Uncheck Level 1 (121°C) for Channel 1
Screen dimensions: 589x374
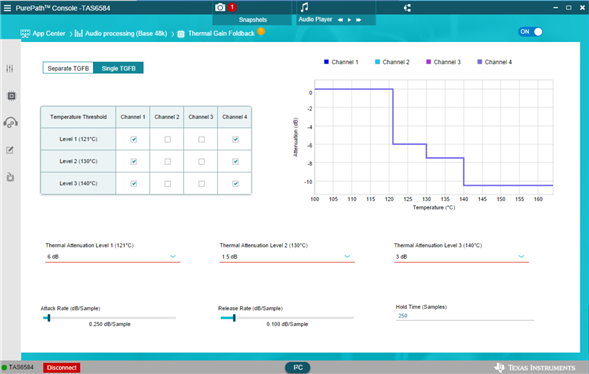pyautogui.click(x=133, y=139)
